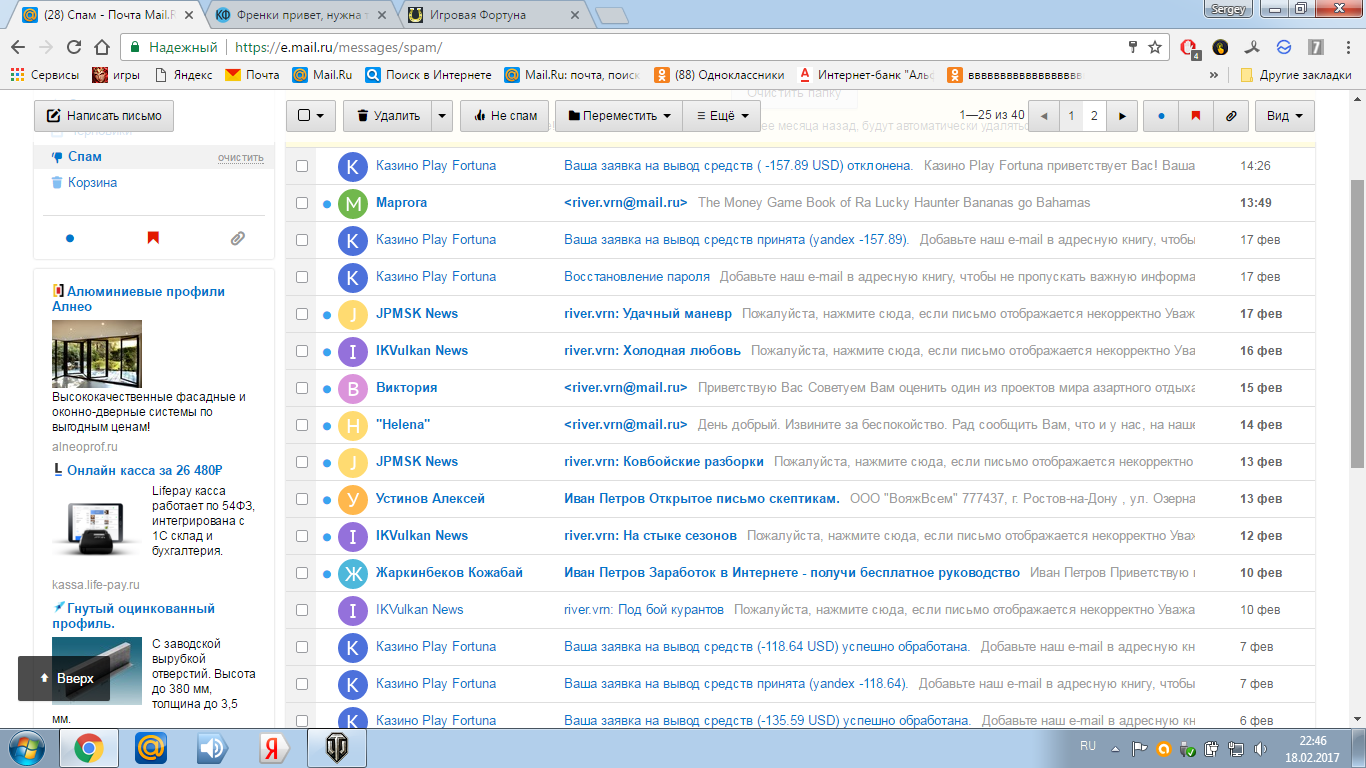Click the Вверх scroll-to-top button
Viewport: 1366px width, 768px height.
[66, 678]
